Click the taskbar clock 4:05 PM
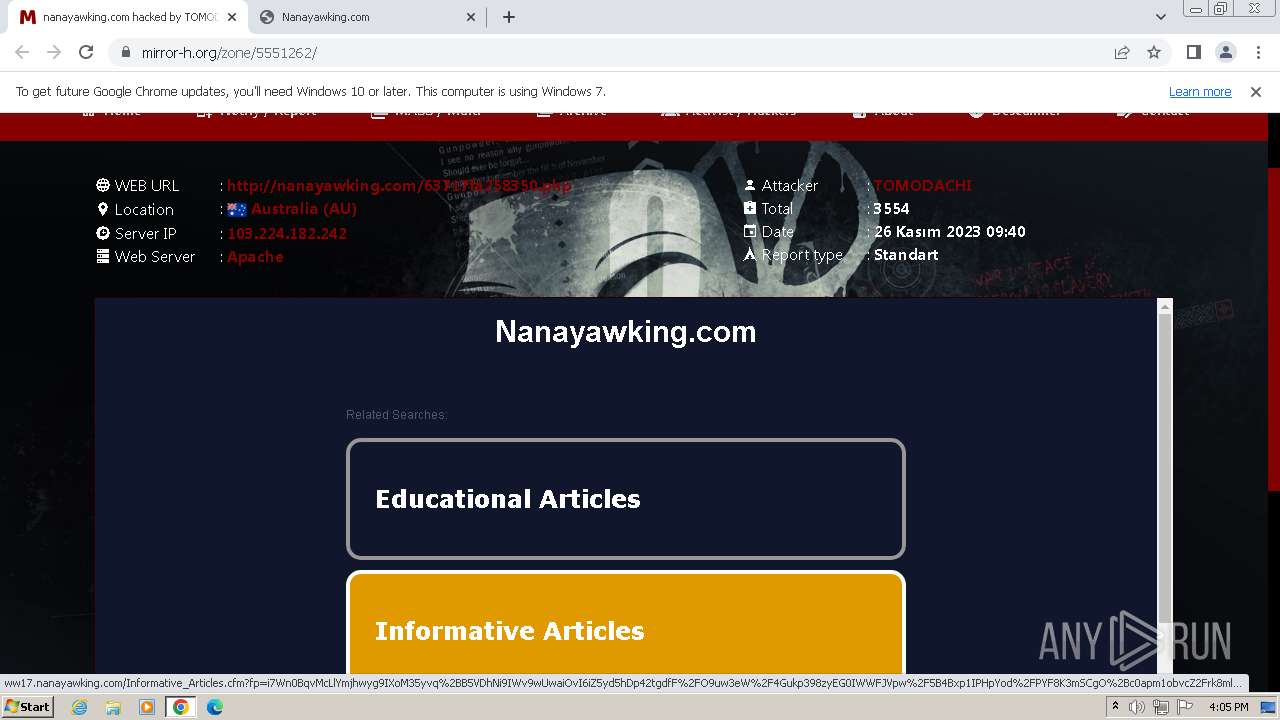The height and width of the screenshot is (720, 1280). 1229,707
